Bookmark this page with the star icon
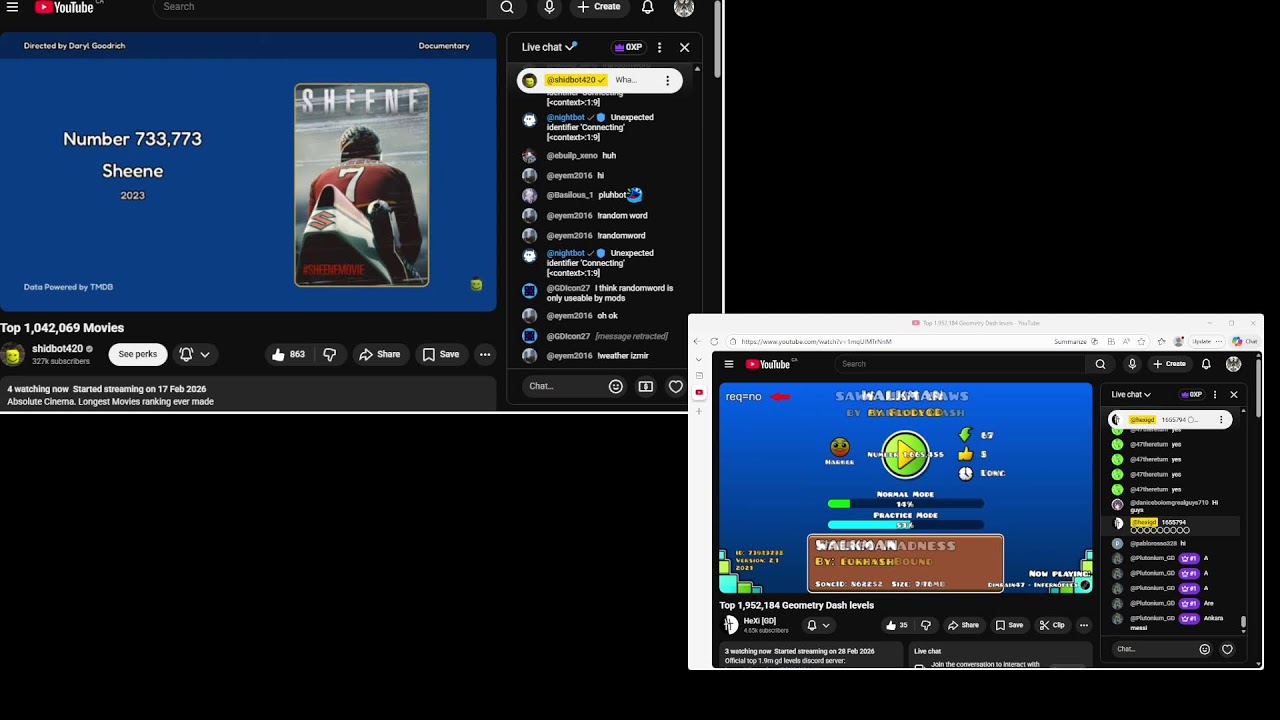This screenshot has width=1280, height=720. [1141, 341]
